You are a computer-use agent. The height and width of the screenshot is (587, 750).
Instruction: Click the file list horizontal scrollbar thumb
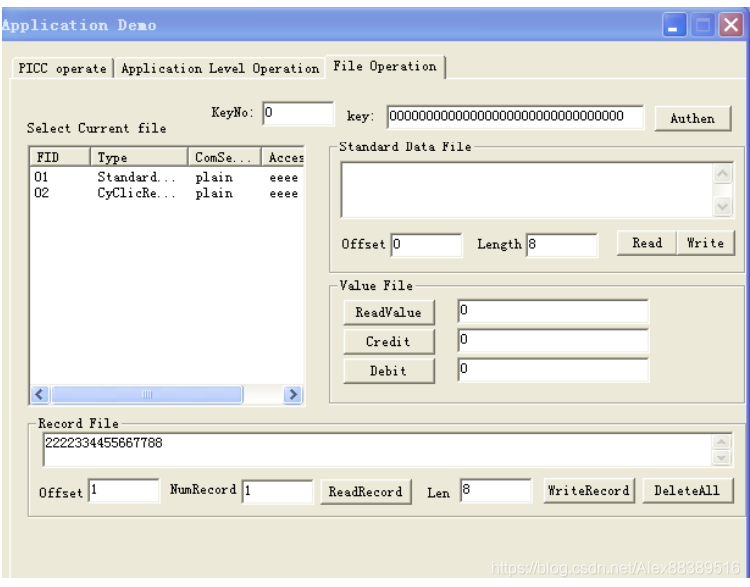tap(147, 395)
